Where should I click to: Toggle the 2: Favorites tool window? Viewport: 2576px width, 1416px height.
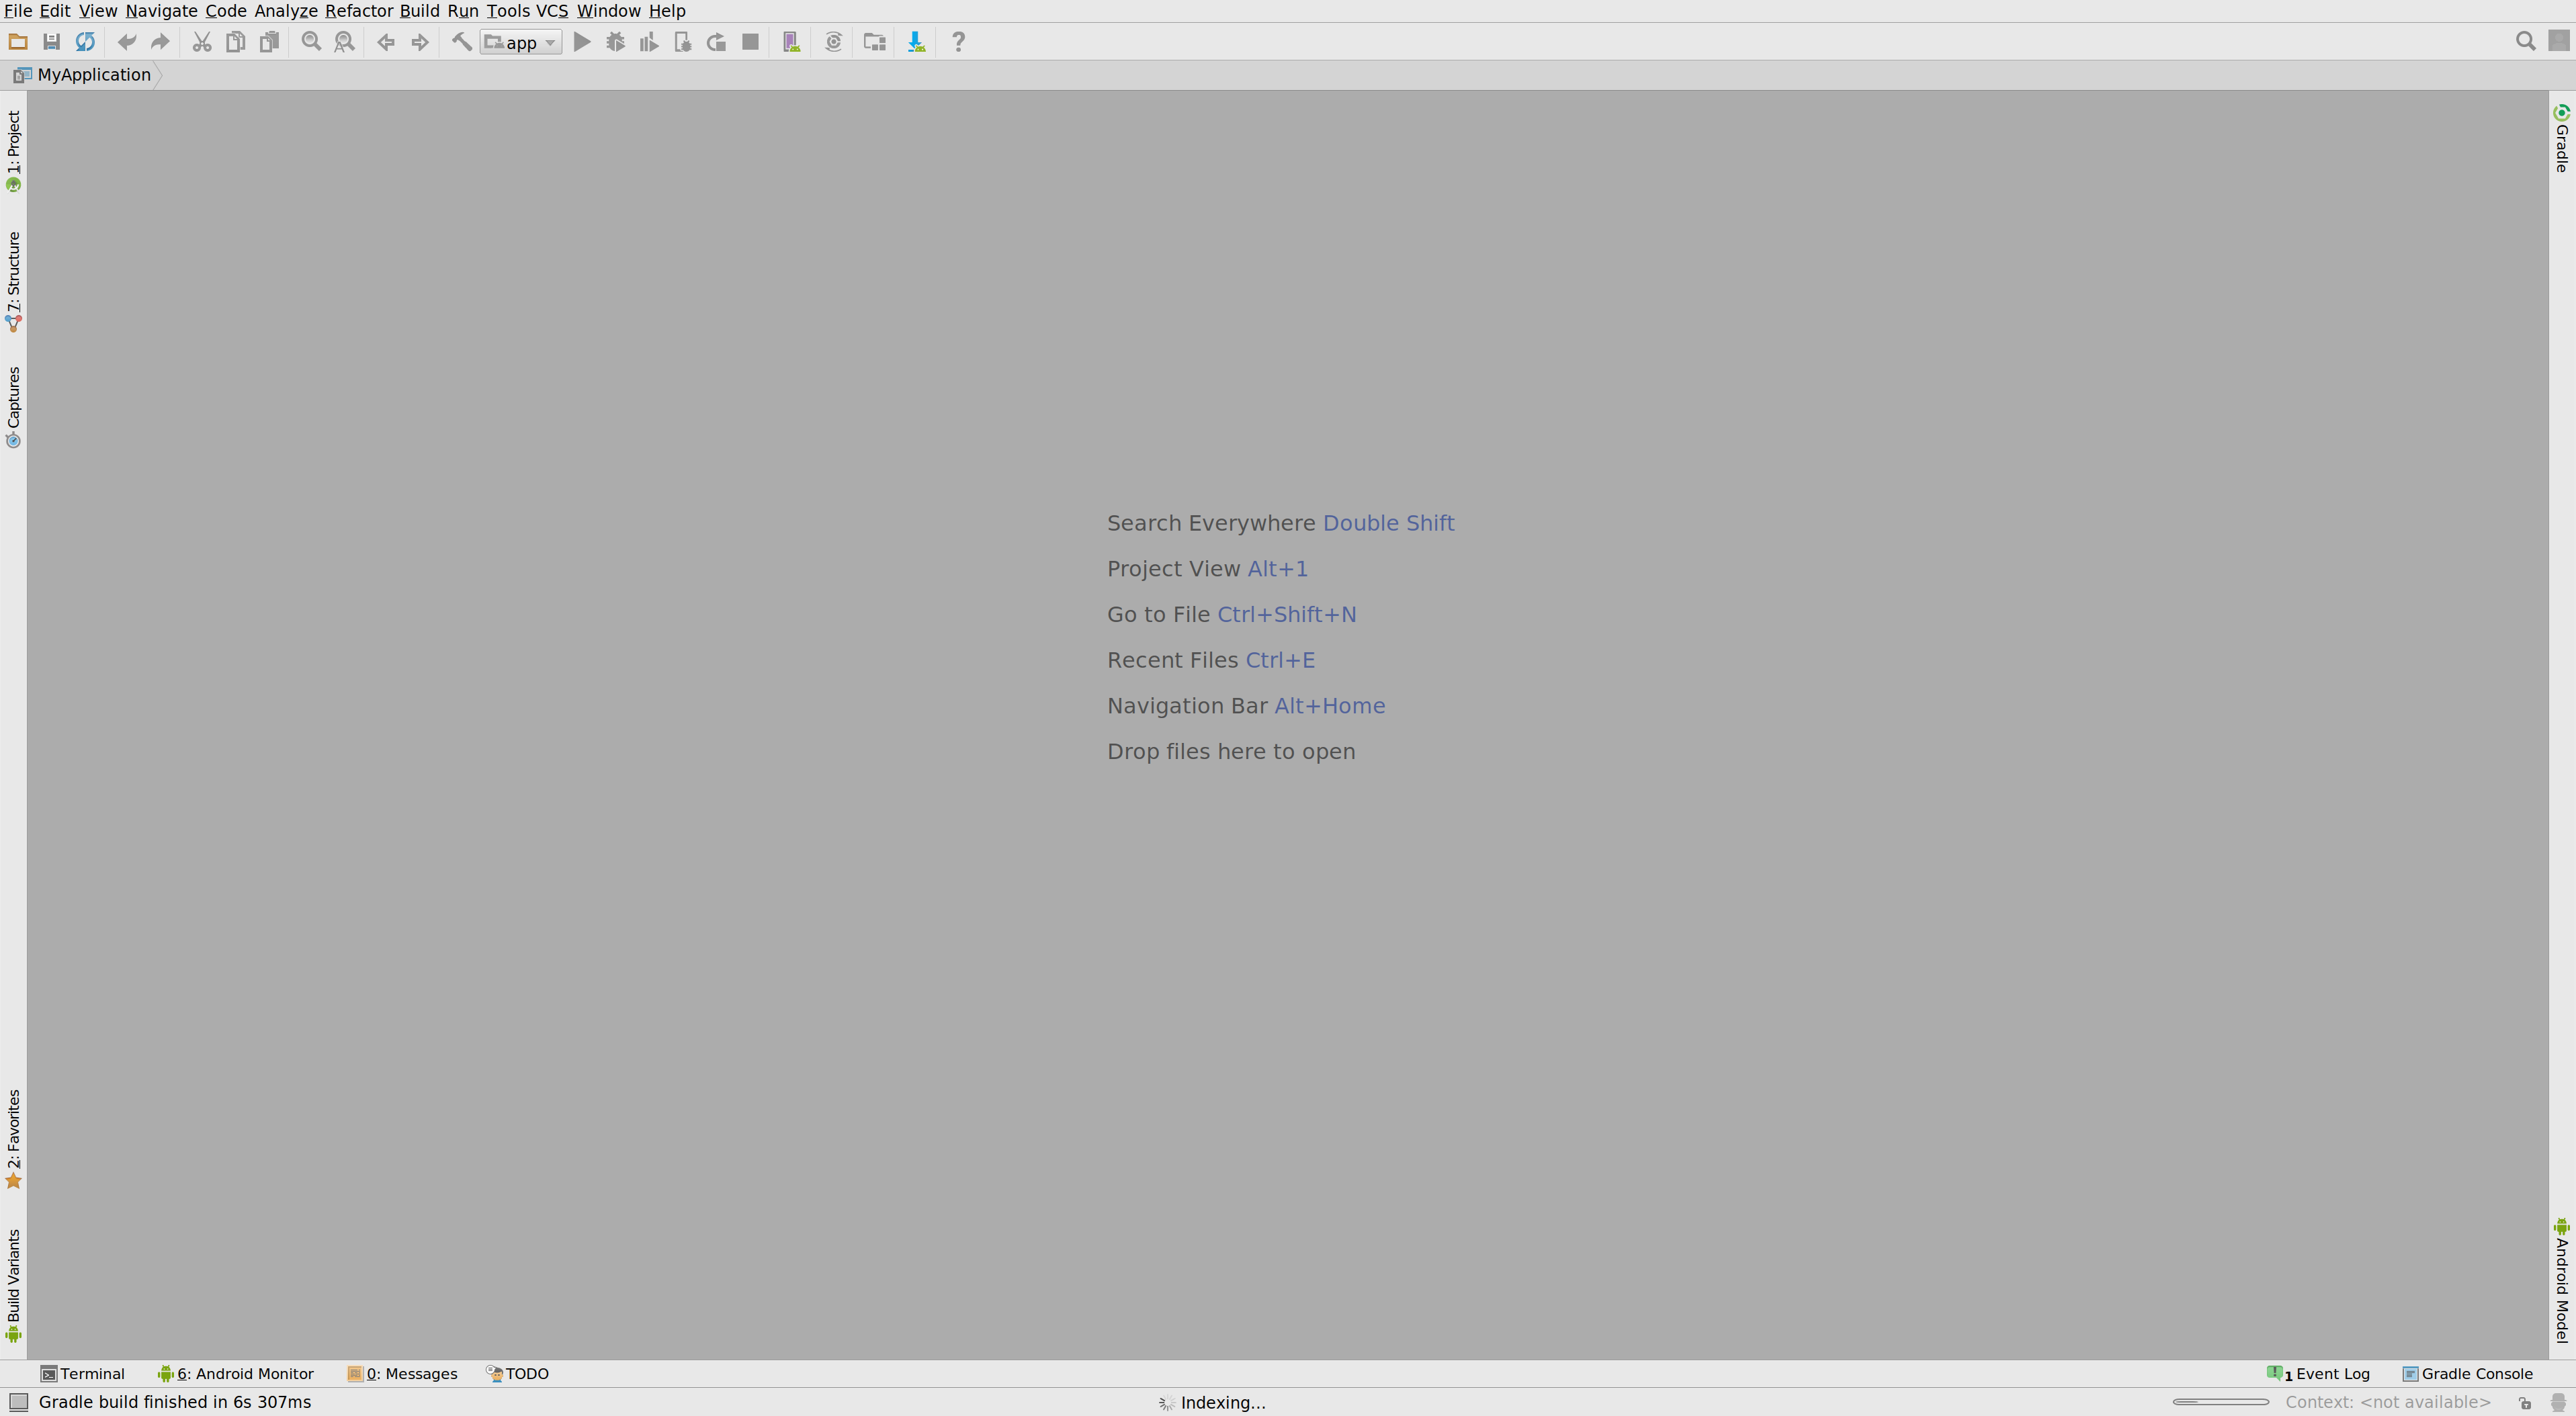pyautogui.click(x=13, y=1139)
